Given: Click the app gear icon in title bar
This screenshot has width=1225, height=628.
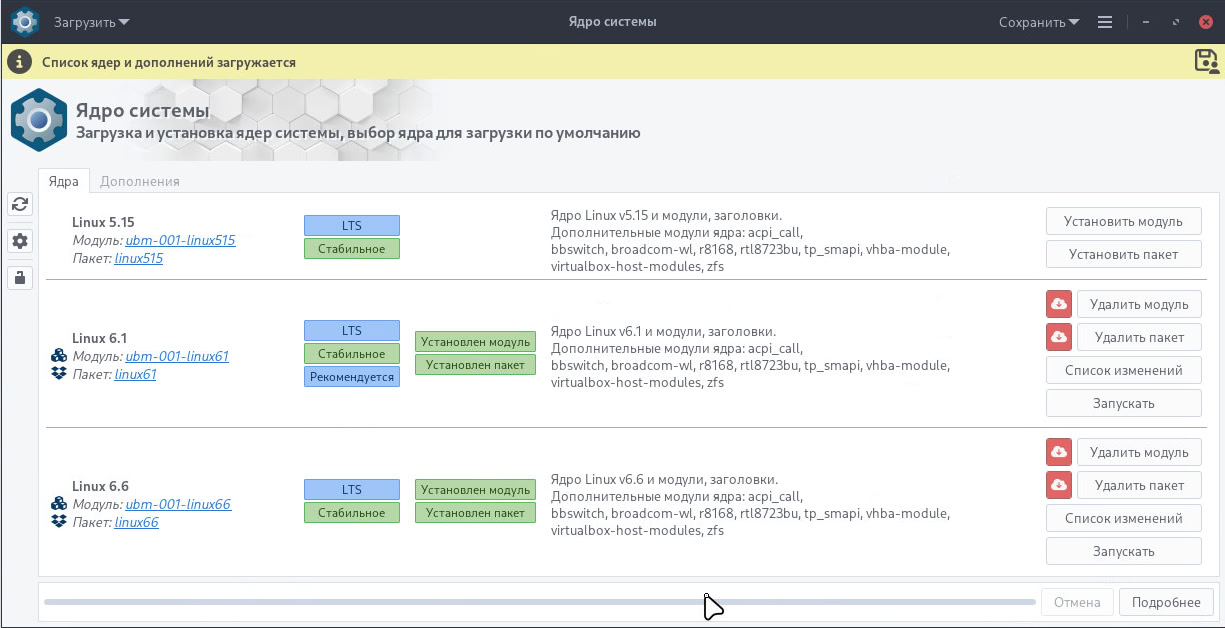Looking at the screenshot, I should pyautogui.click(x=25, y=21).
